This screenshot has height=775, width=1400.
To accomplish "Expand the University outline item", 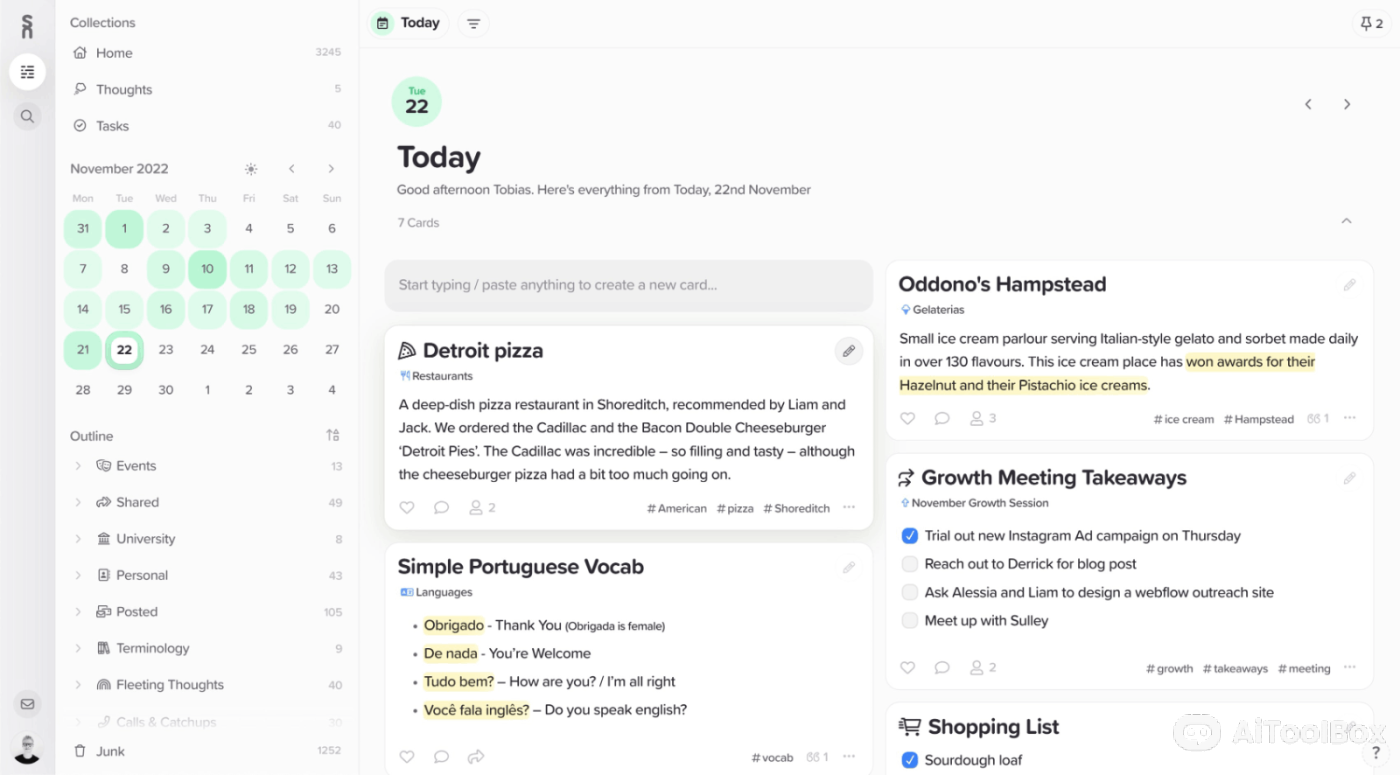I will click(78, 539).
